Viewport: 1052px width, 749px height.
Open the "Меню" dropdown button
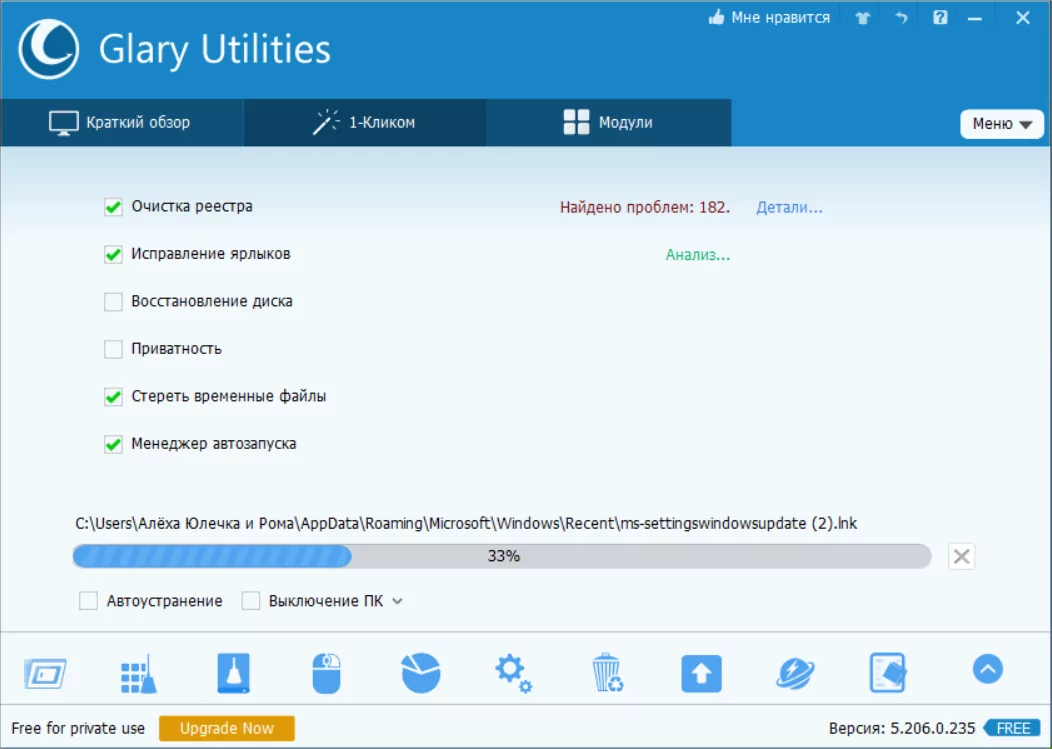tap(1001, 124)
